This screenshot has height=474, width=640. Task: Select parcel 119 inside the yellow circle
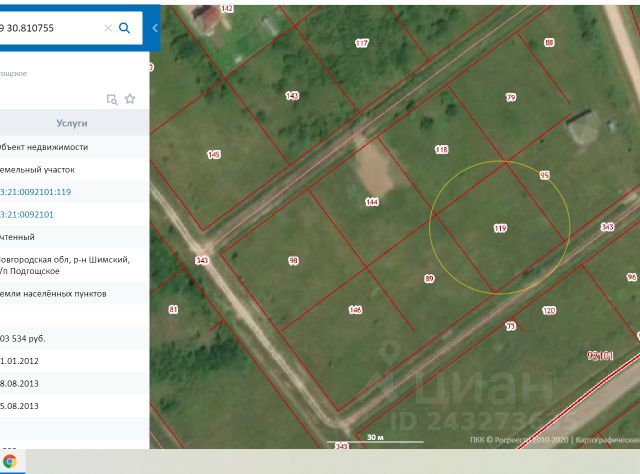pyautogui.click(x=500, y=228)
